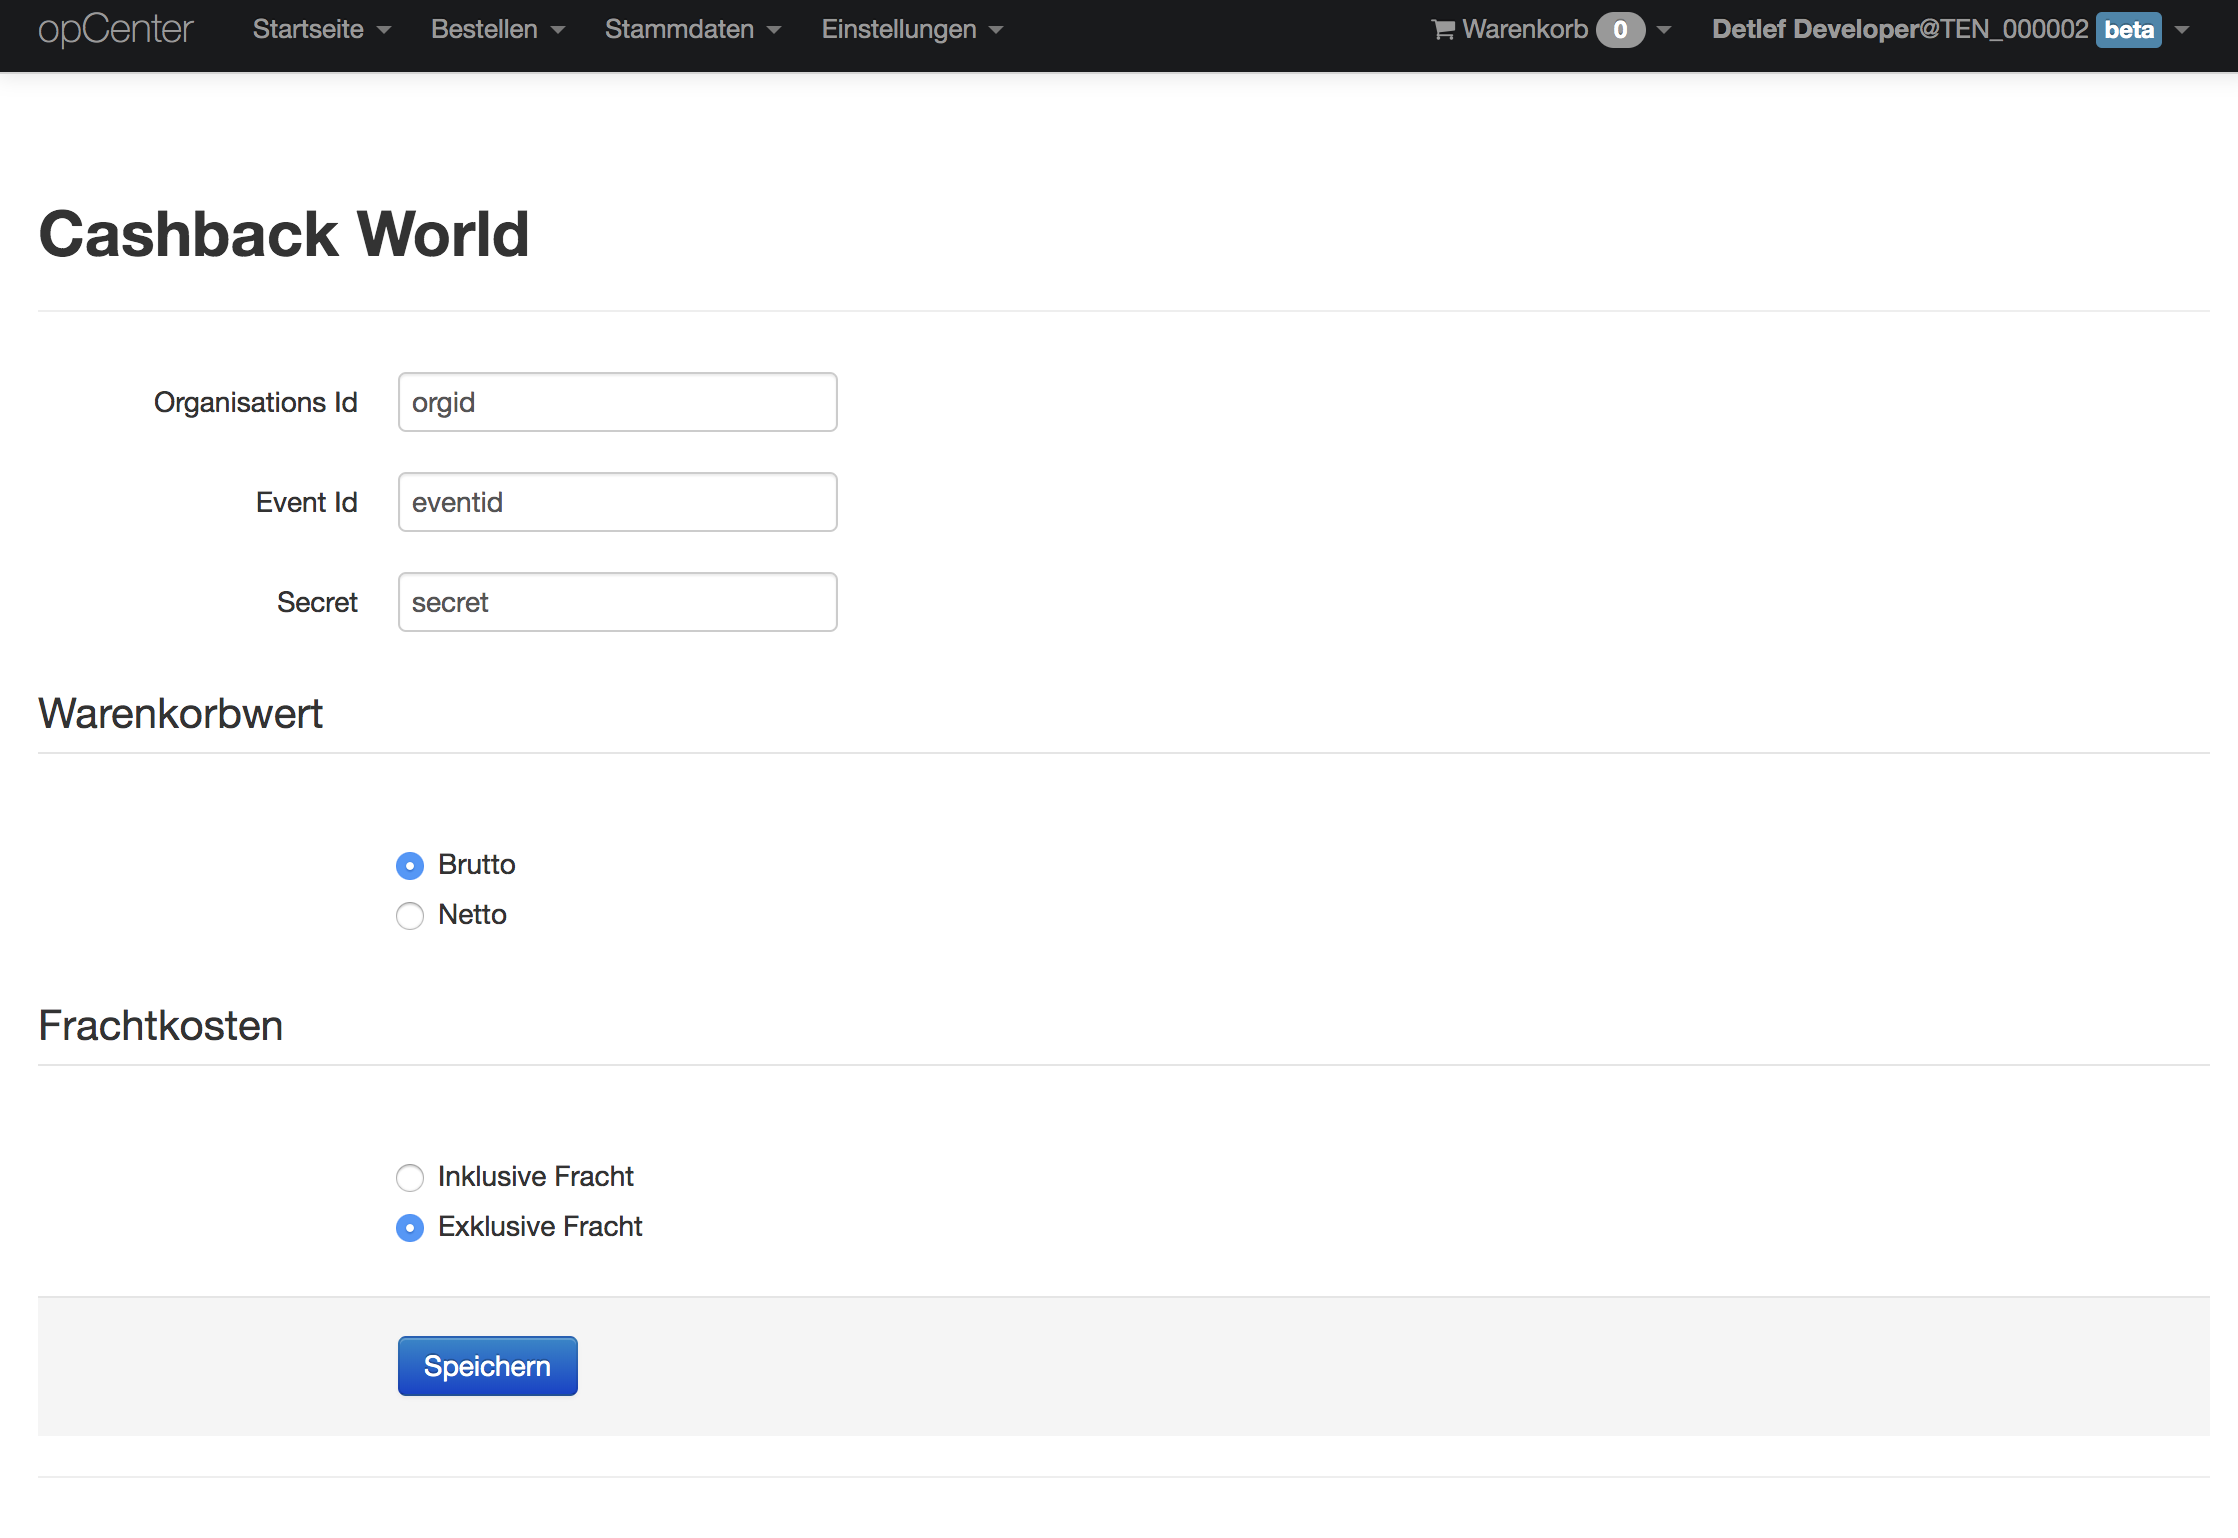Click the Speichern button
The height and width of the screenshot is (1538, 2238).
pos(487,1365)
